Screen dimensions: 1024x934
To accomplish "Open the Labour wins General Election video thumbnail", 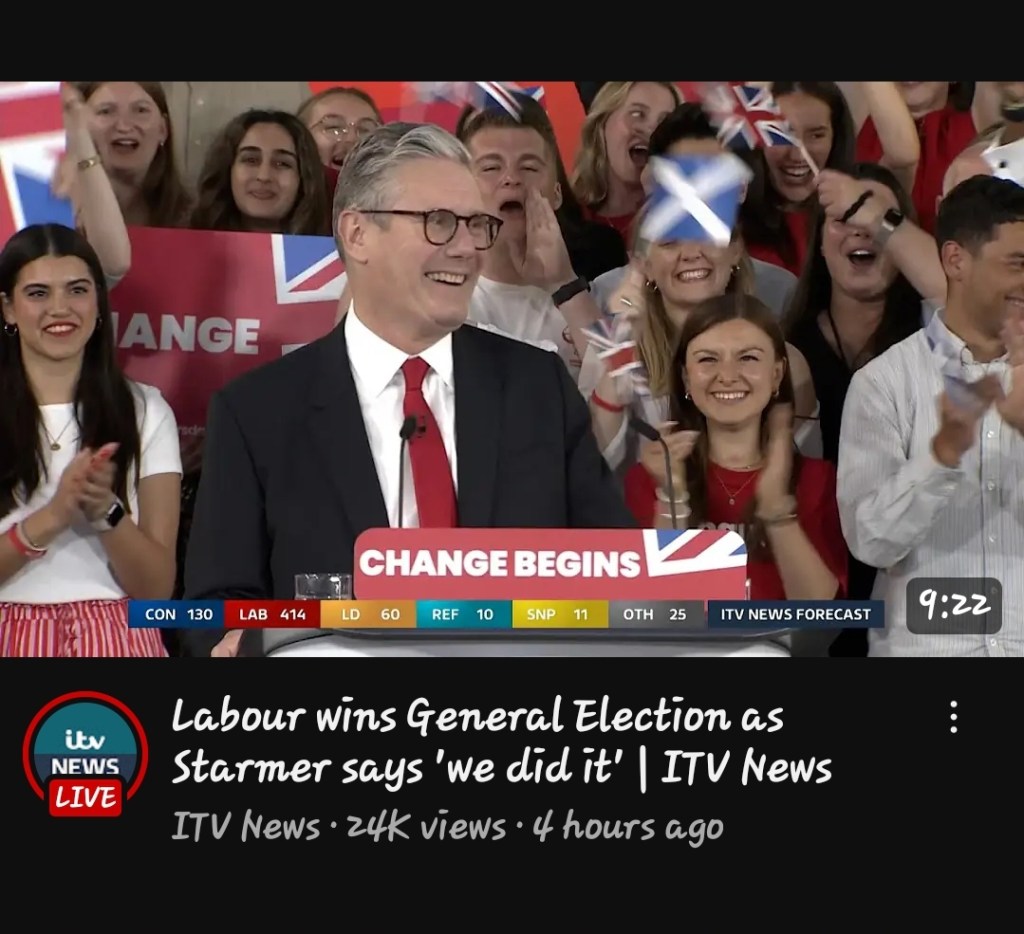I will [512, 369].
